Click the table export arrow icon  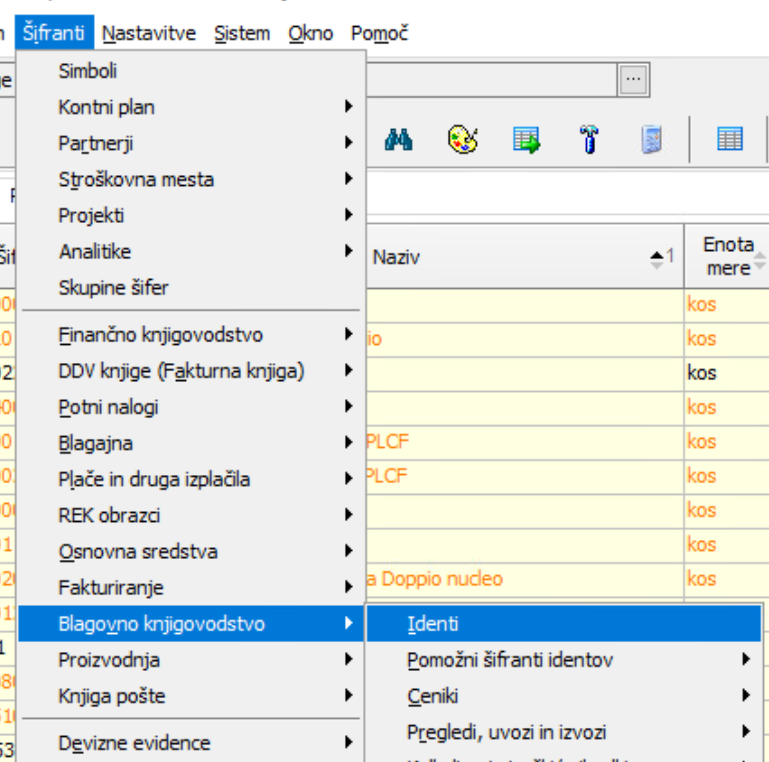click(526, 140)
